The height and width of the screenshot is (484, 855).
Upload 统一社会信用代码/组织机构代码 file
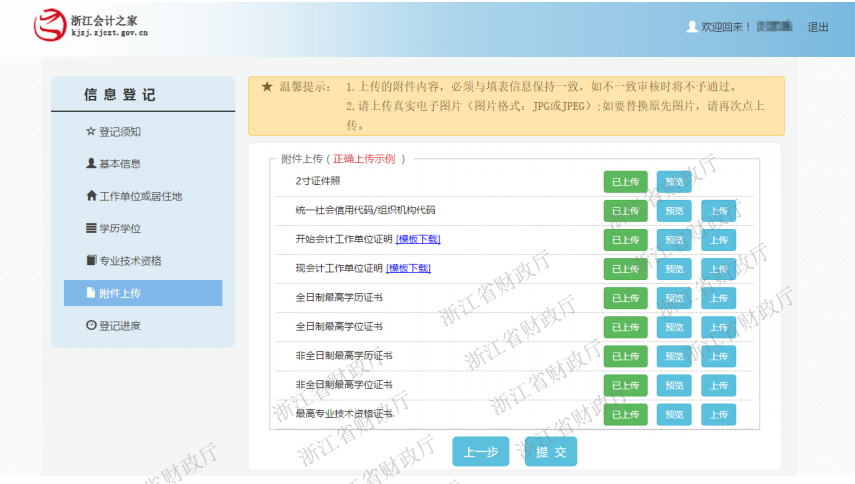[718, 211]
